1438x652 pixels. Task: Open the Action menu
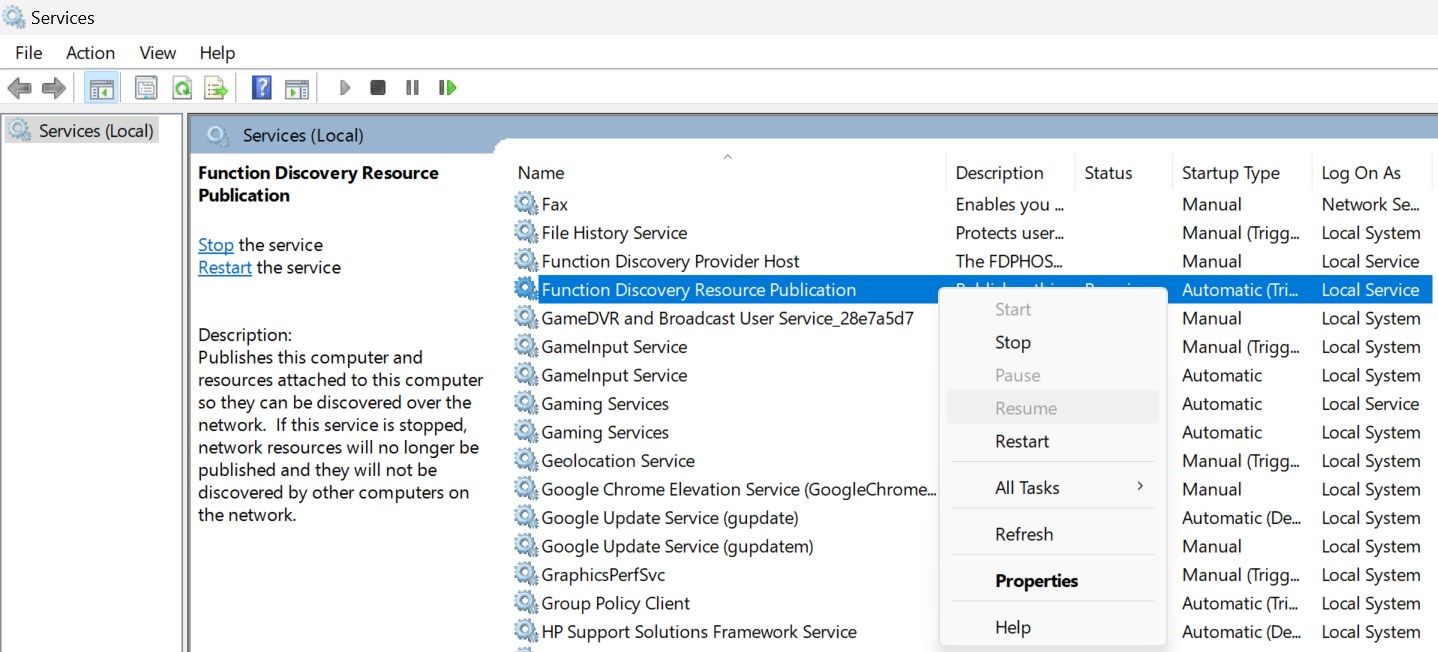tap(90, 52)
